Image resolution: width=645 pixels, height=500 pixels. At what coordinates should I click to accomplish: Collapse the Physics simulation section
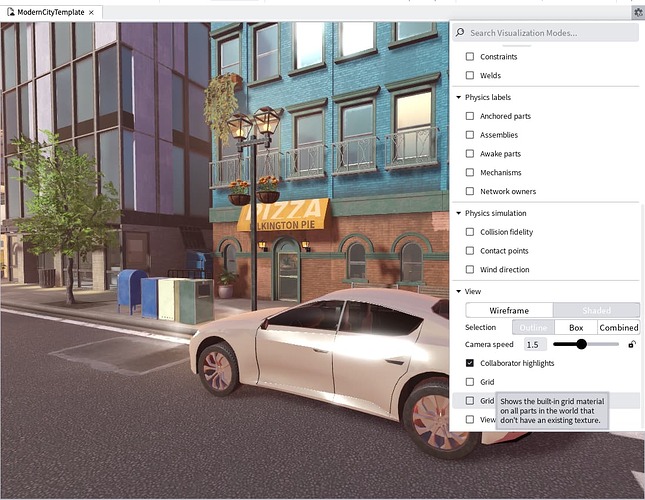pos(458,213)
